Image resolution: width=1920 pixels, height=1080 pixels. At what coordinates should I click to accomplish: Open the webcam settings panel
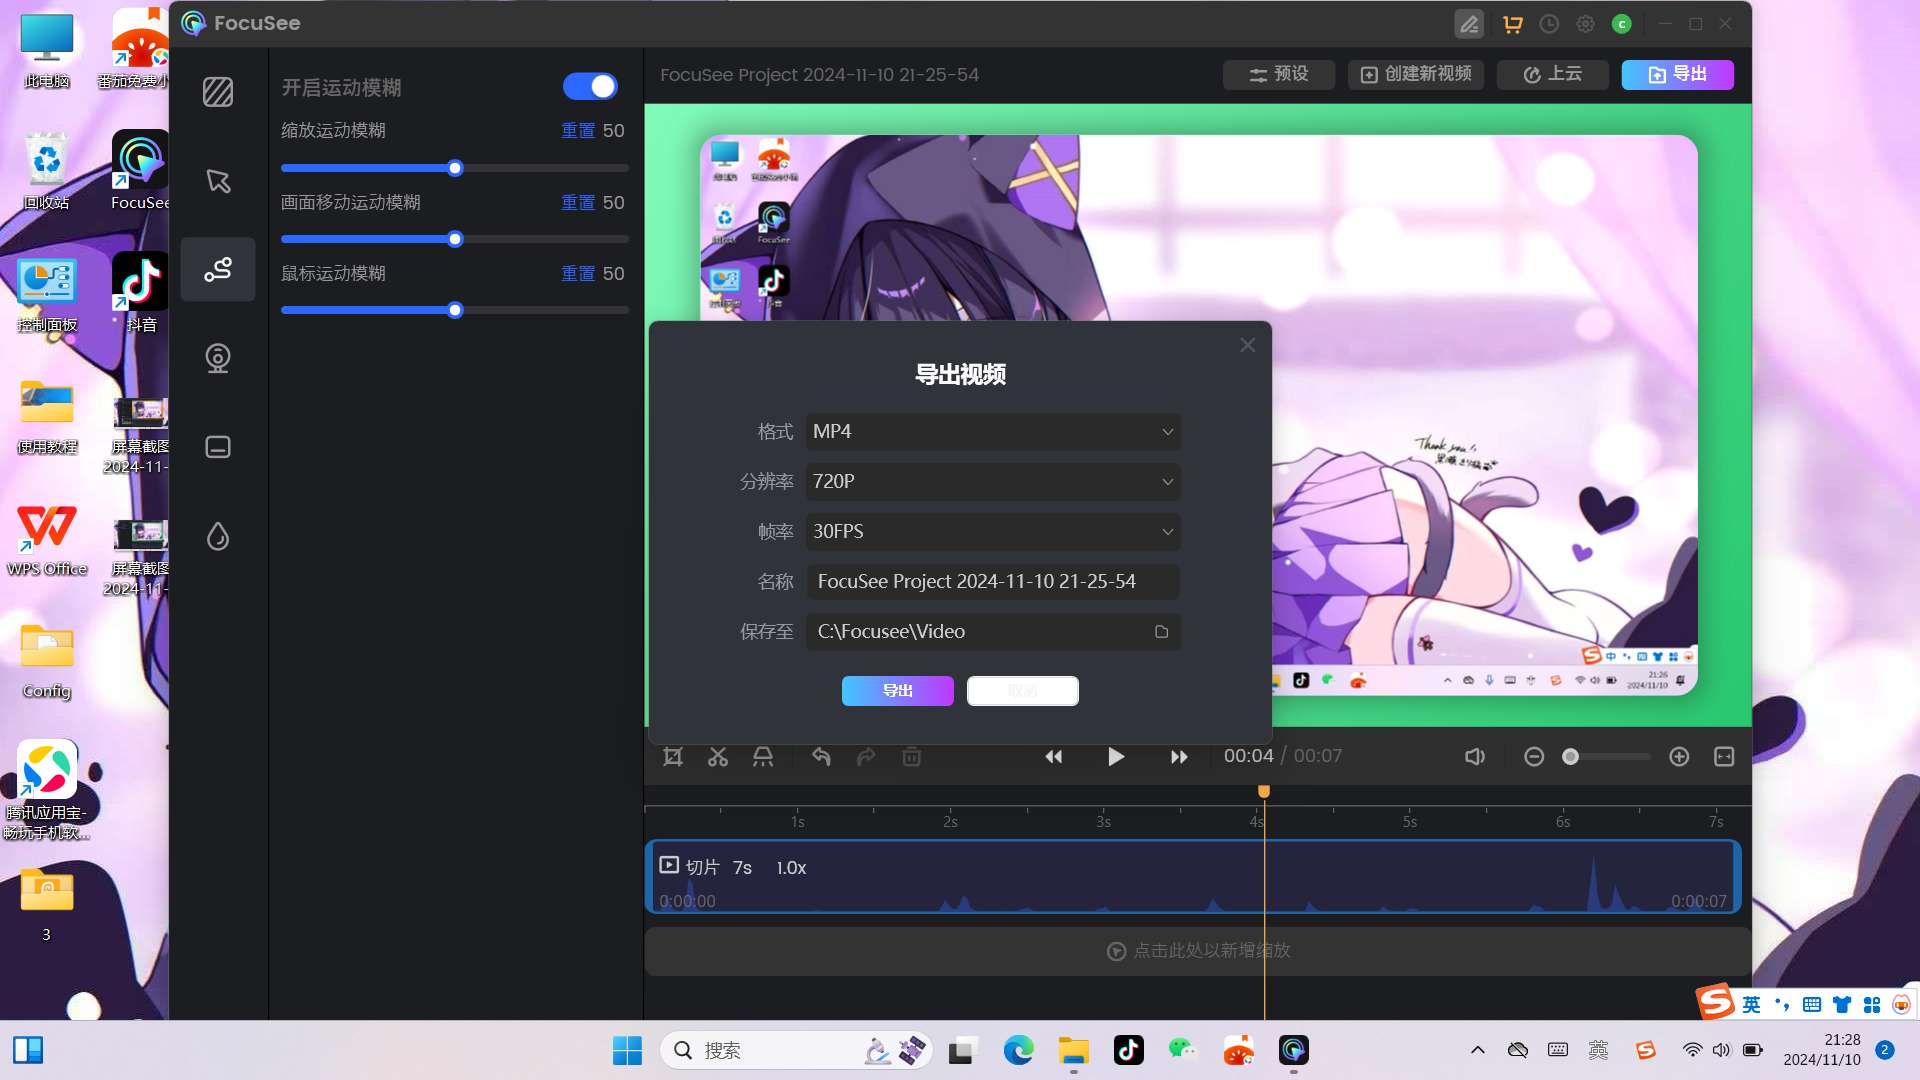pos(218,359)
